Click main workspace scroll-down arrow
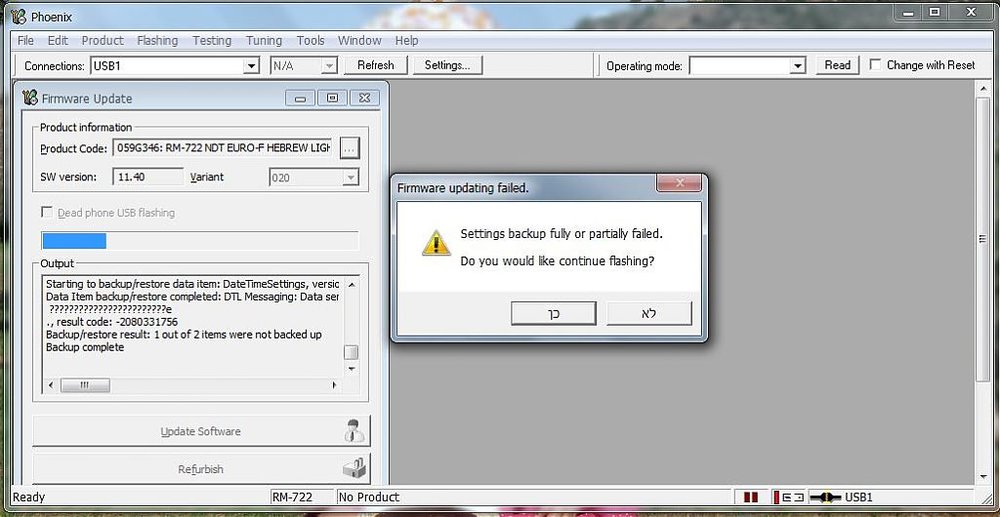 pyautogui.click(x=983, y=476)
